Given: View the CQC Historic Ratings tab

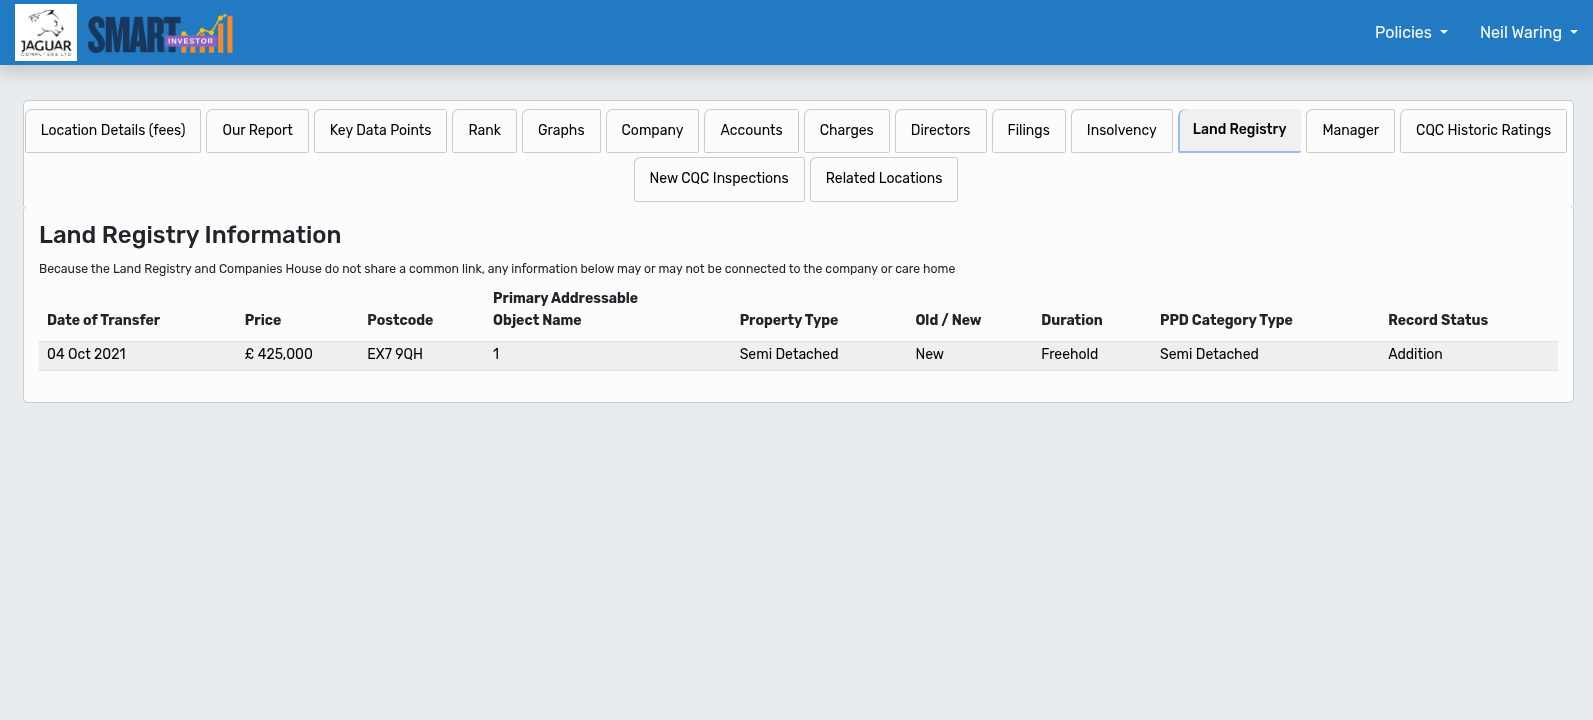Looking at the screenshot, I should [1483, 130].
